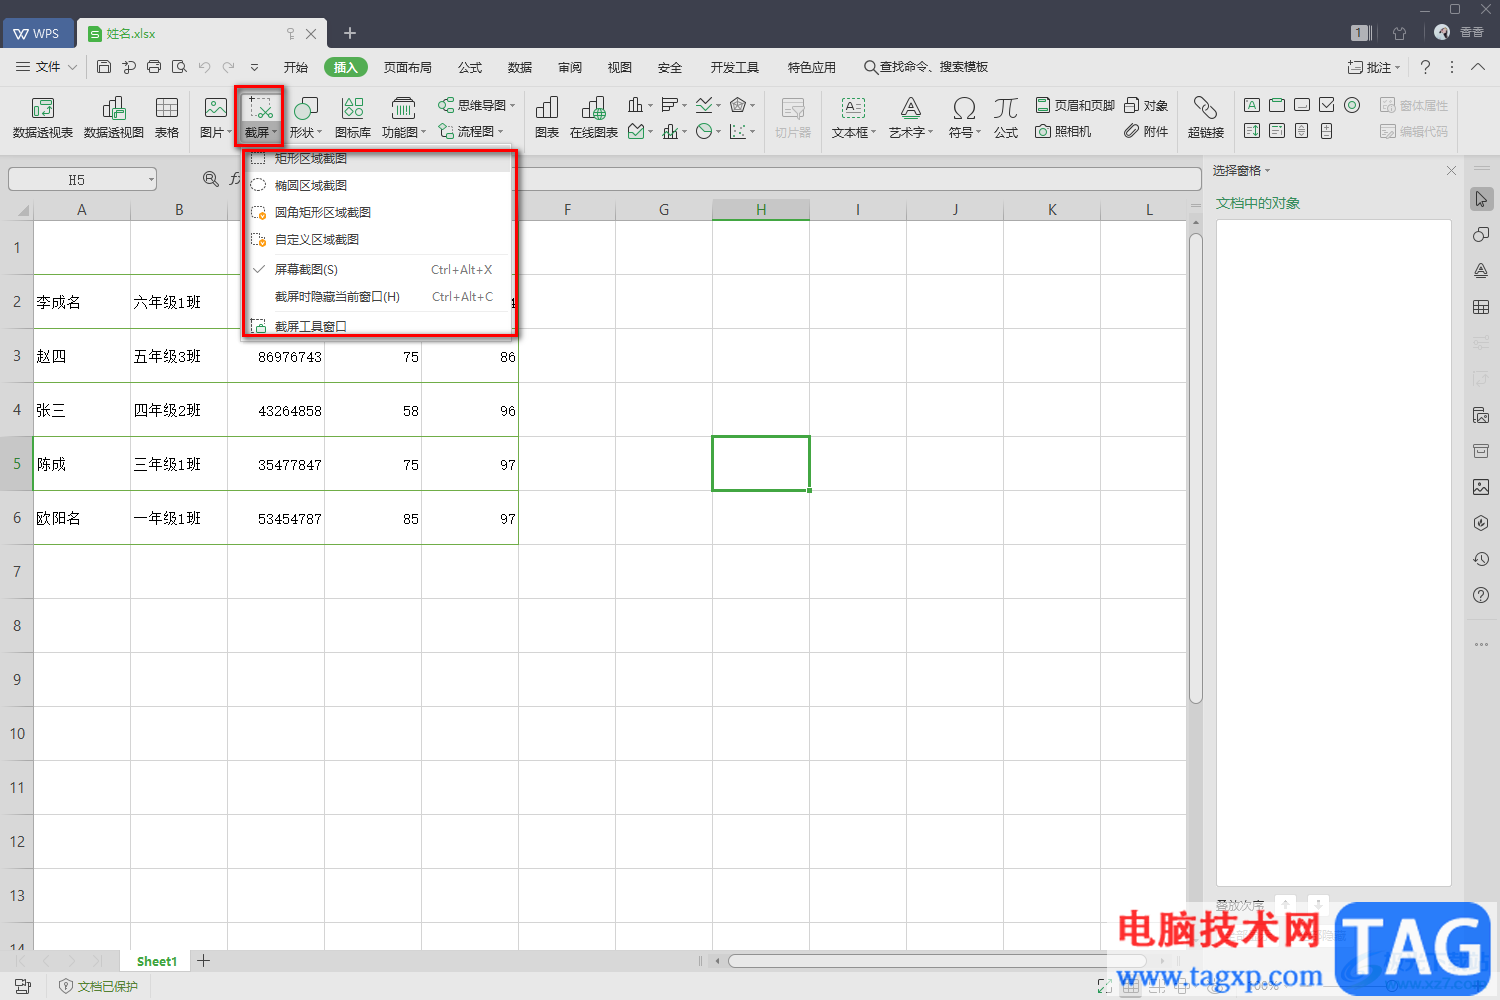The height and width of the screenshot is (1000, 1500).
Task: Choose 自定义区域截图 from screenshot menu
Action: [378, 240]
